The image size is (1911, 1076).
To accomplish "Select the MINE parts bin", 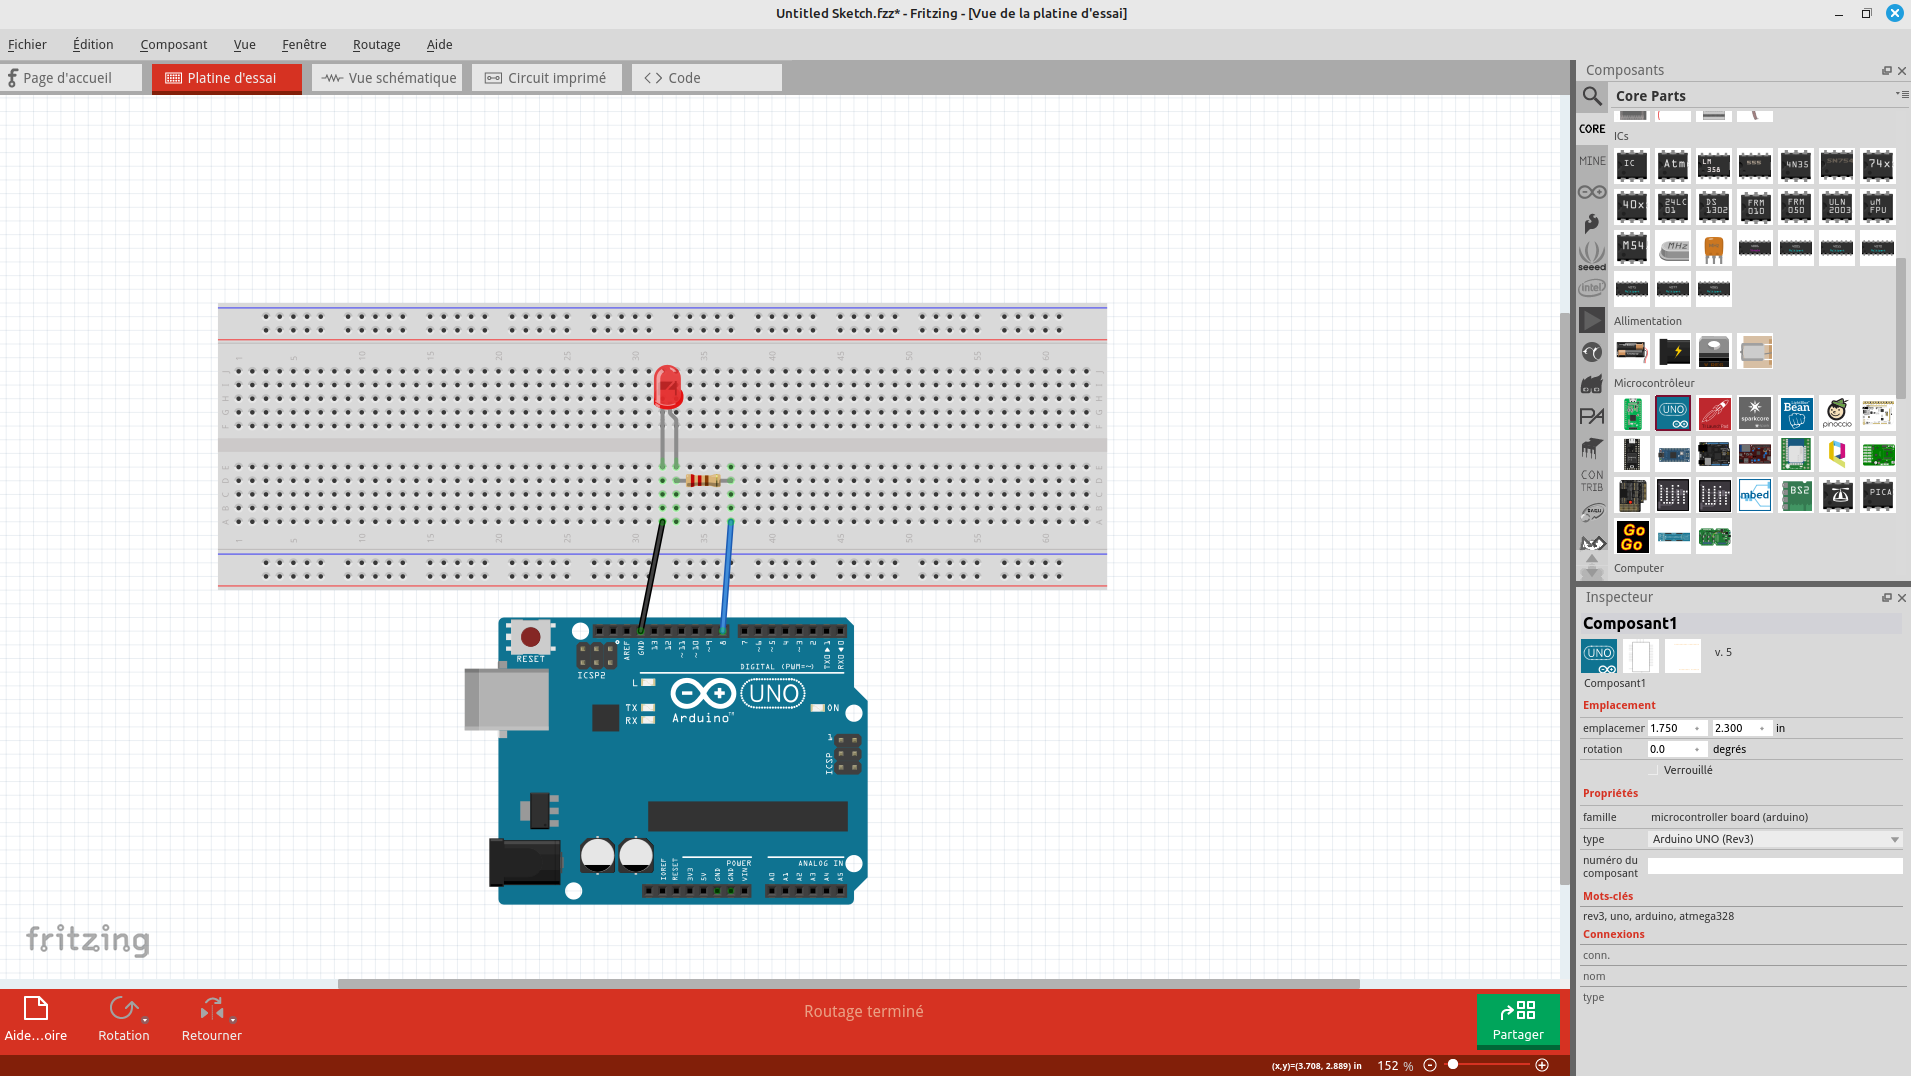I will [x=1592, y=161].
